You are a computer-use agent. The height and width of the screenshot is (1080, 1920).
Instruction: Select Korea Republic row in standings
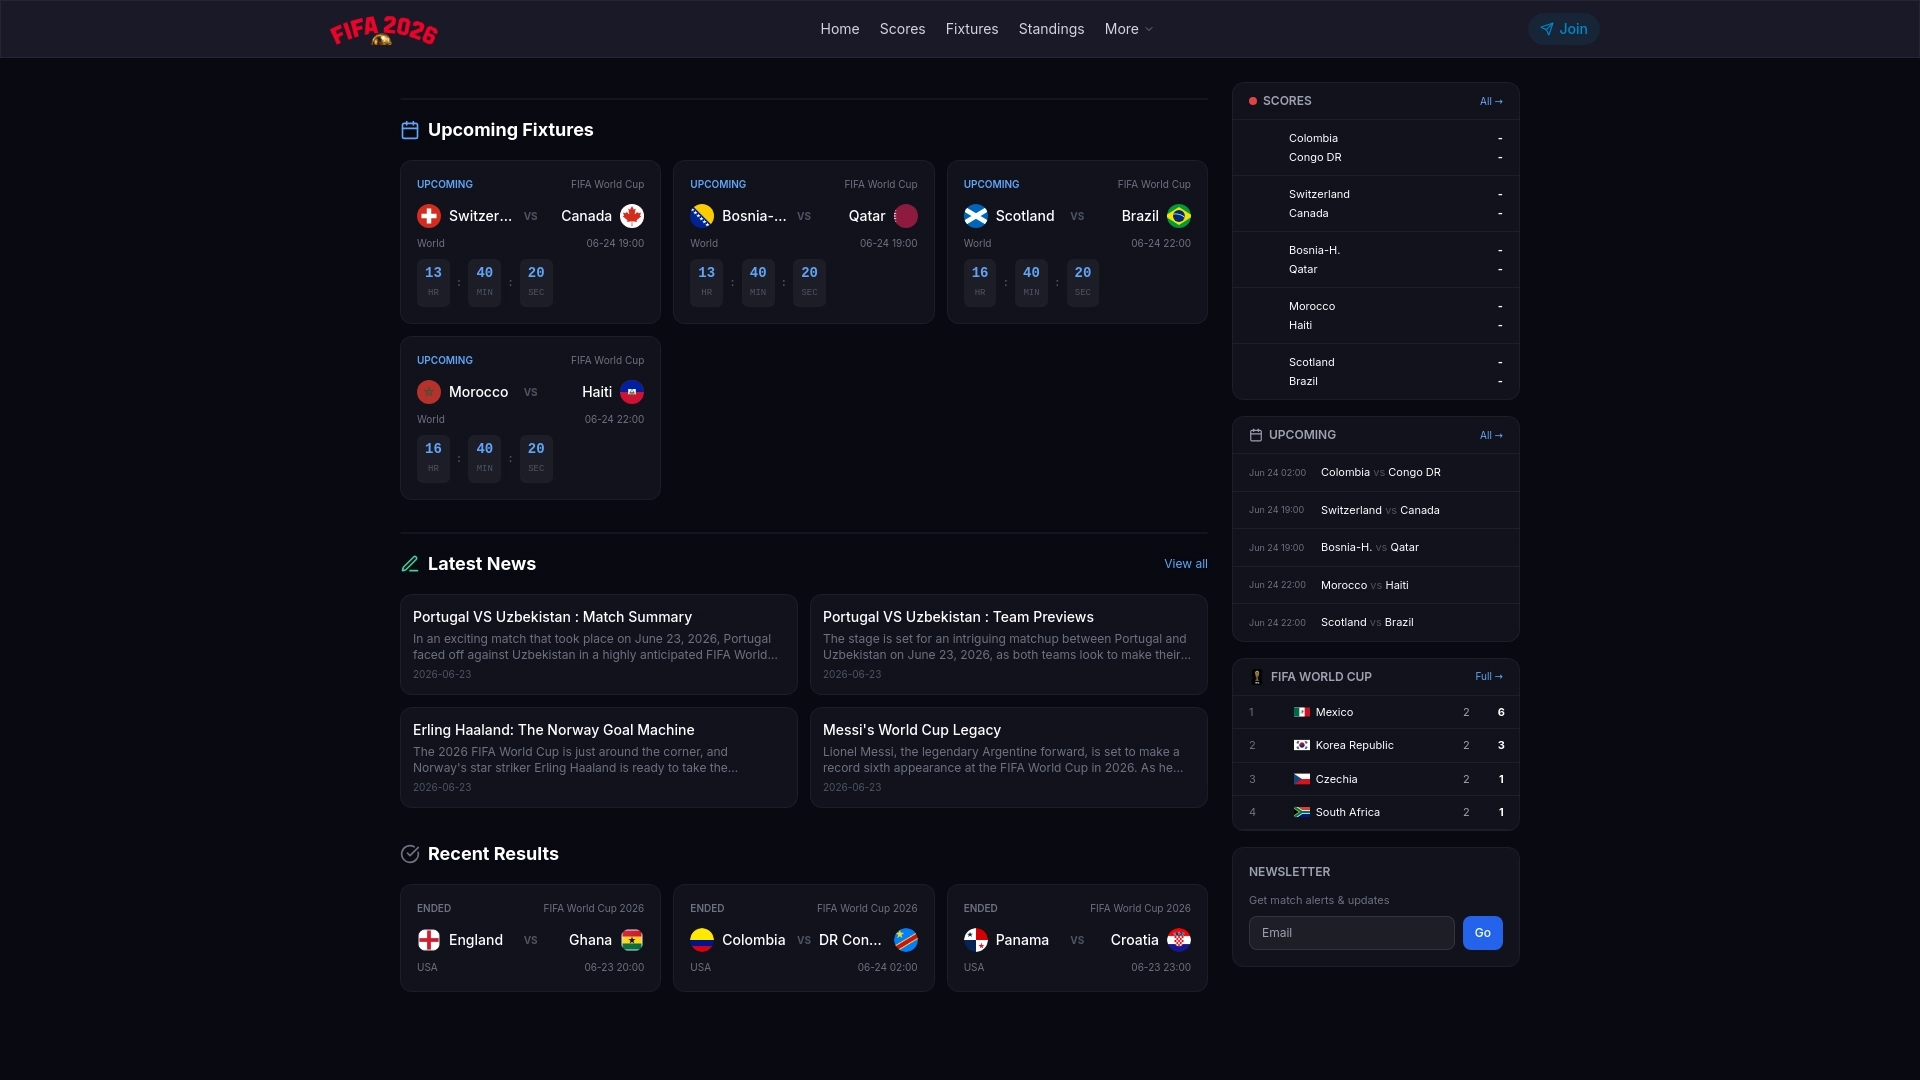click(1376, 746)
